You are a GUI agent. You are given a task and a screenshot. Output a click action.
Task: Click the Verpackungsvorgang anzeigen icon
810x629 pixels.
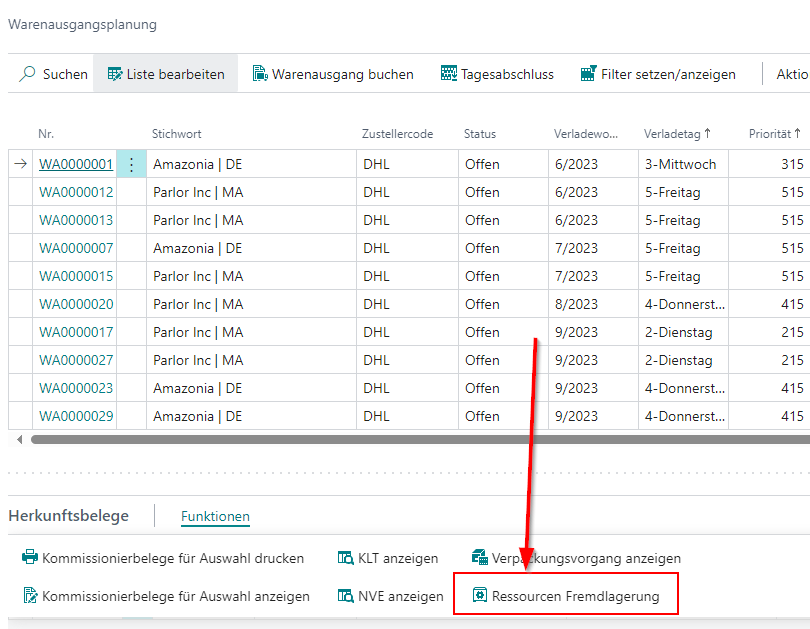point(482,559)
